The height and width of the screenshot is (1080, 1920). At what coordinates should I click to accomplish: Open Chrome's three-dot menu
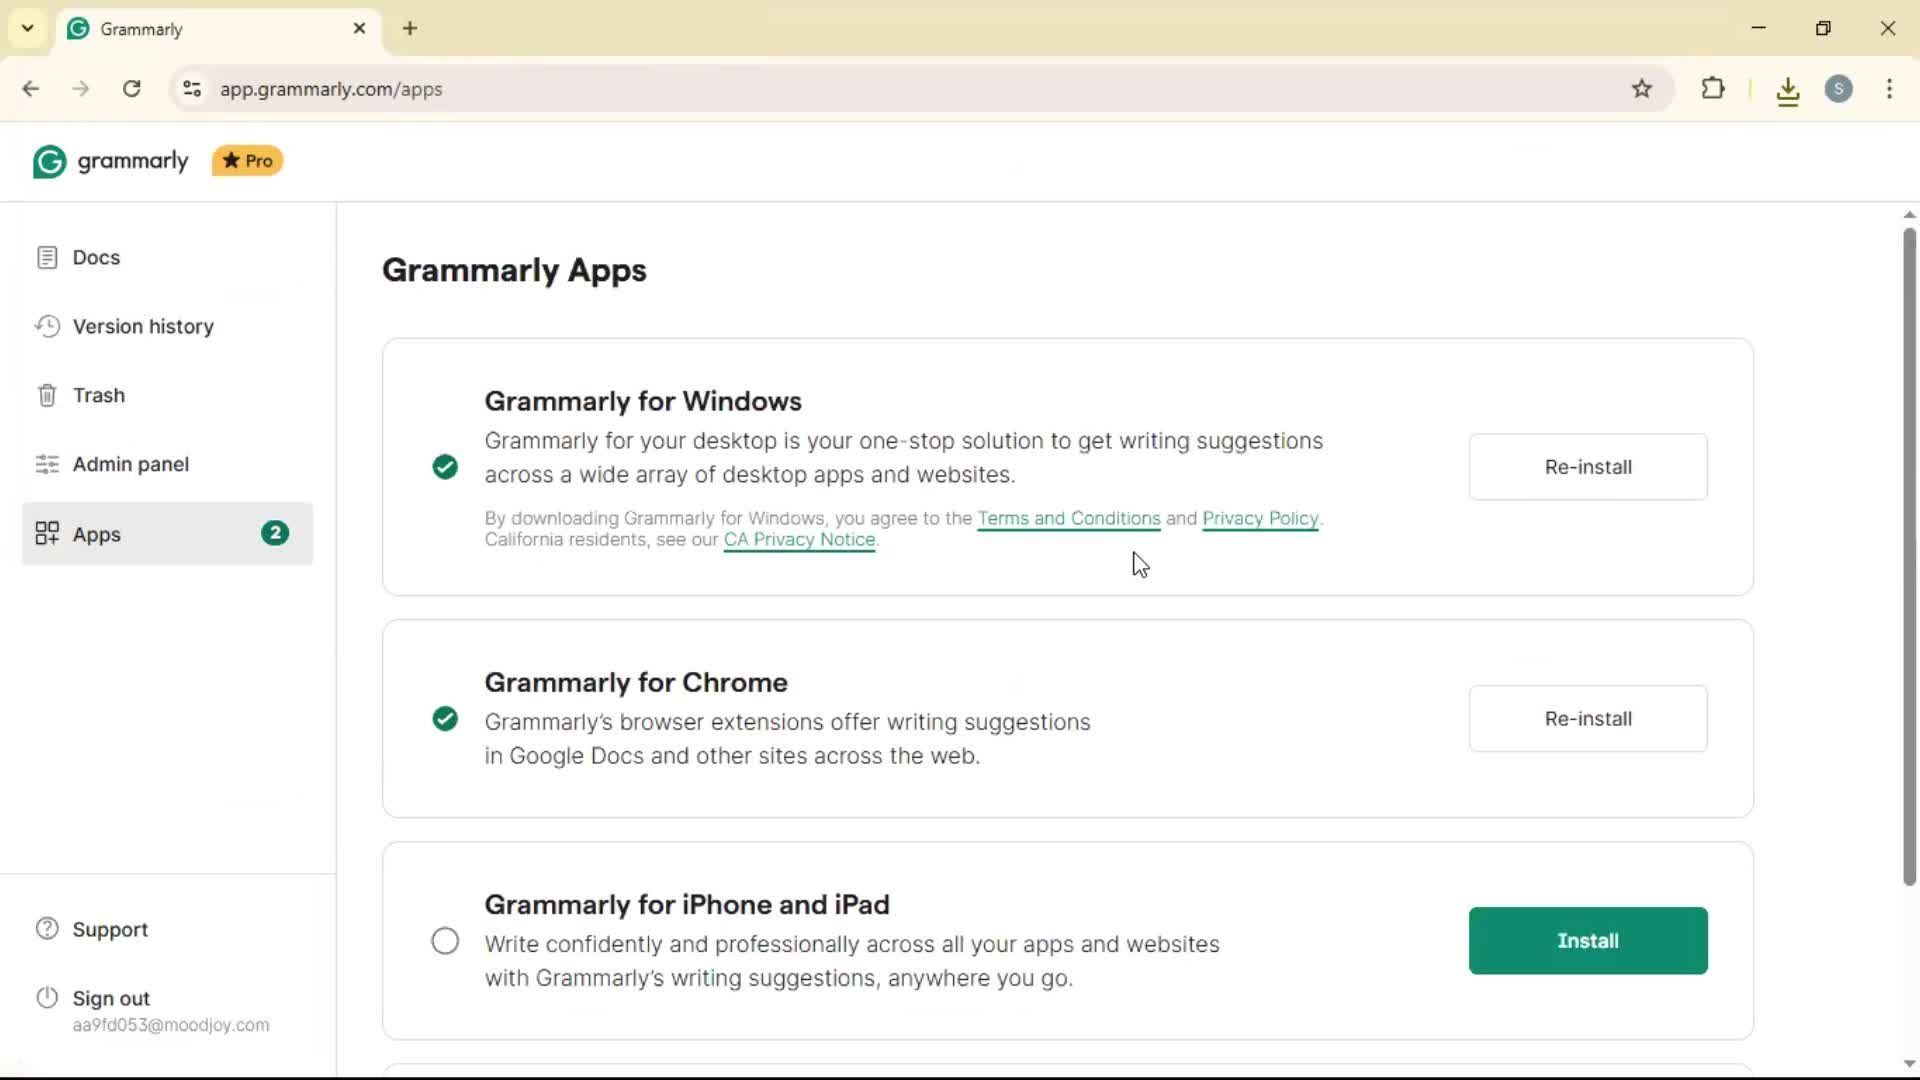[x=1889, y=89]
